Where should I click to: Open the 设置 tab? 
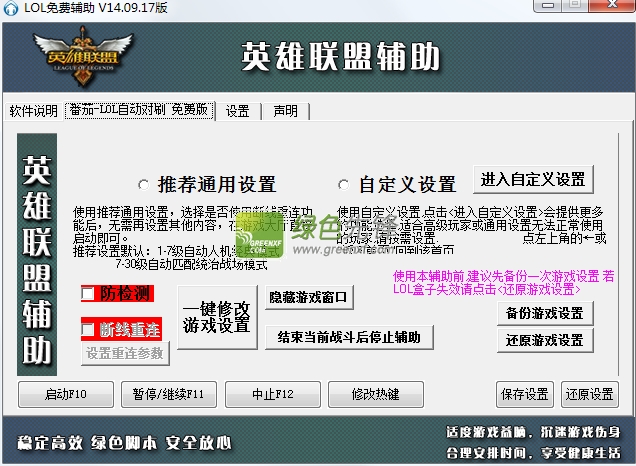238,111
